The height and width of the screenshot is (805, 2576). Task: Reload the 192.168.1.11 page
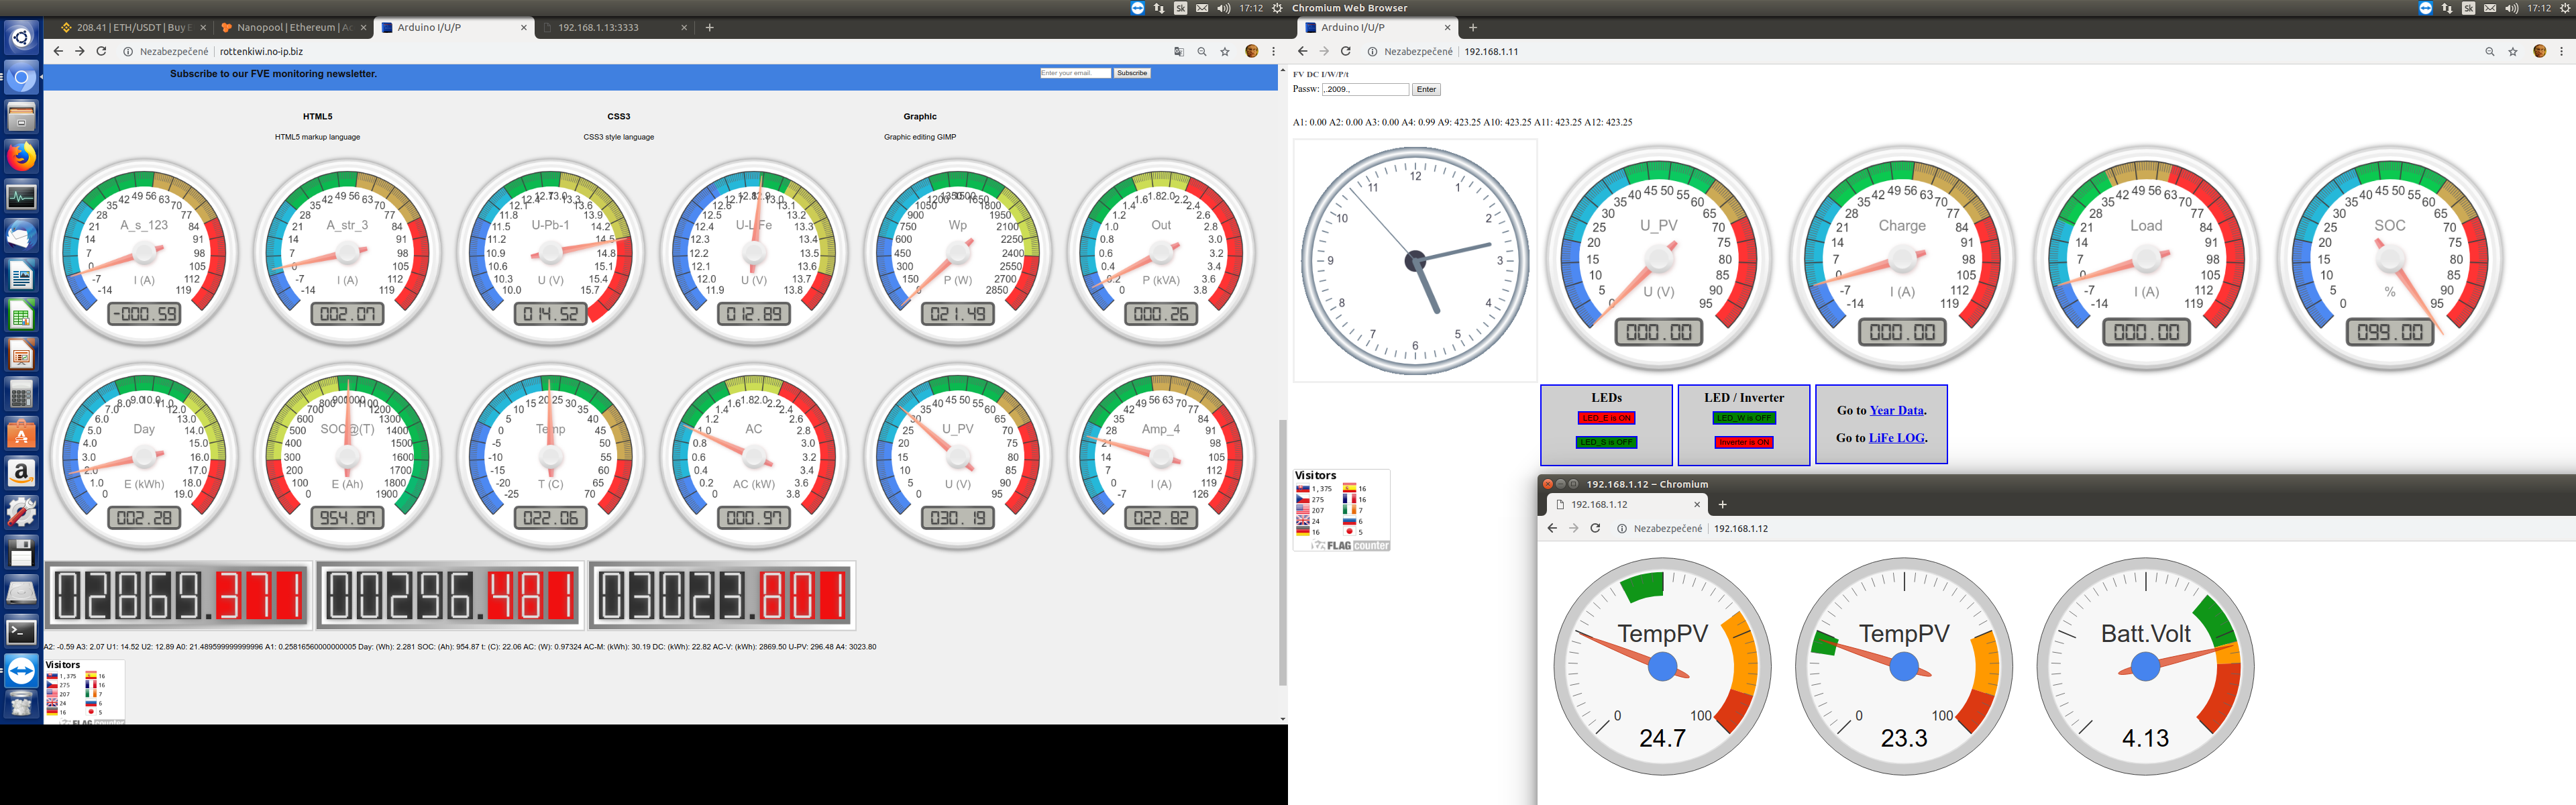(x=1345, y=52)
